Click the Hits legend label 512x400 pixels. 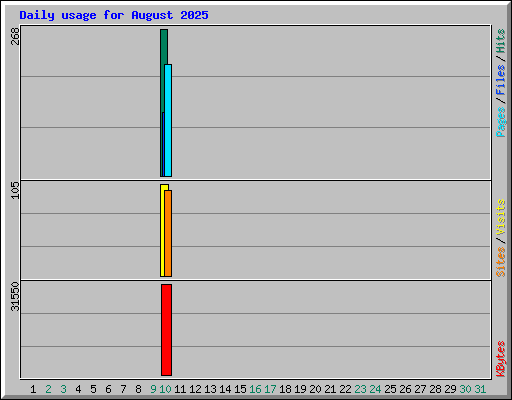tap(500, 41)
